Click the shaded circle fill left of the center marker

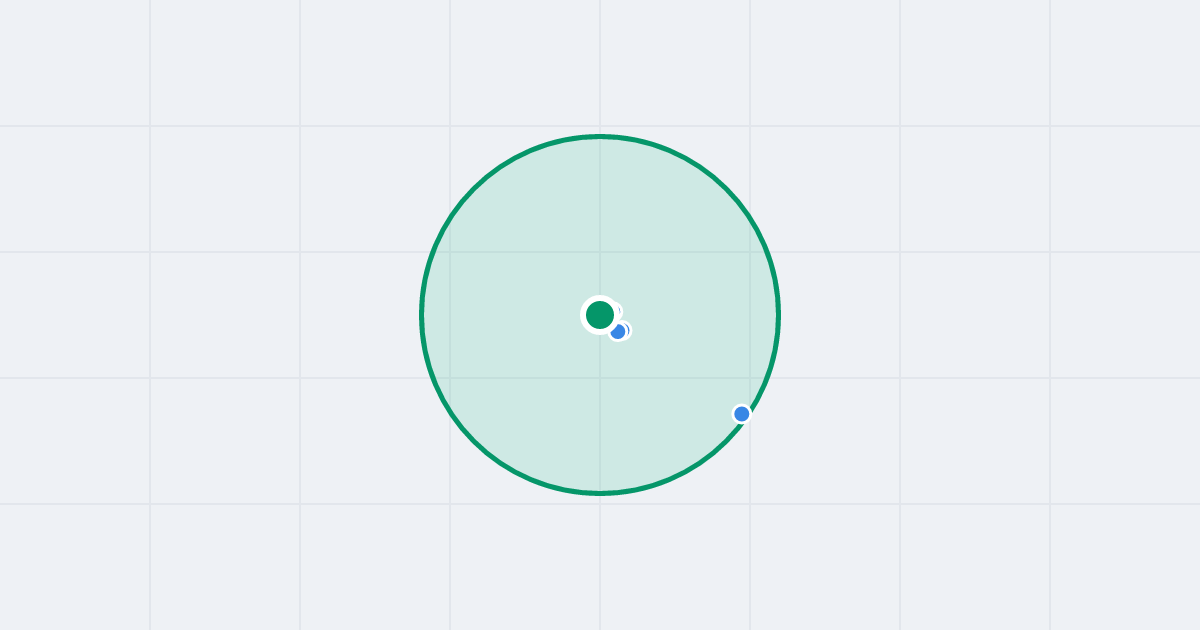pos(500,315)
